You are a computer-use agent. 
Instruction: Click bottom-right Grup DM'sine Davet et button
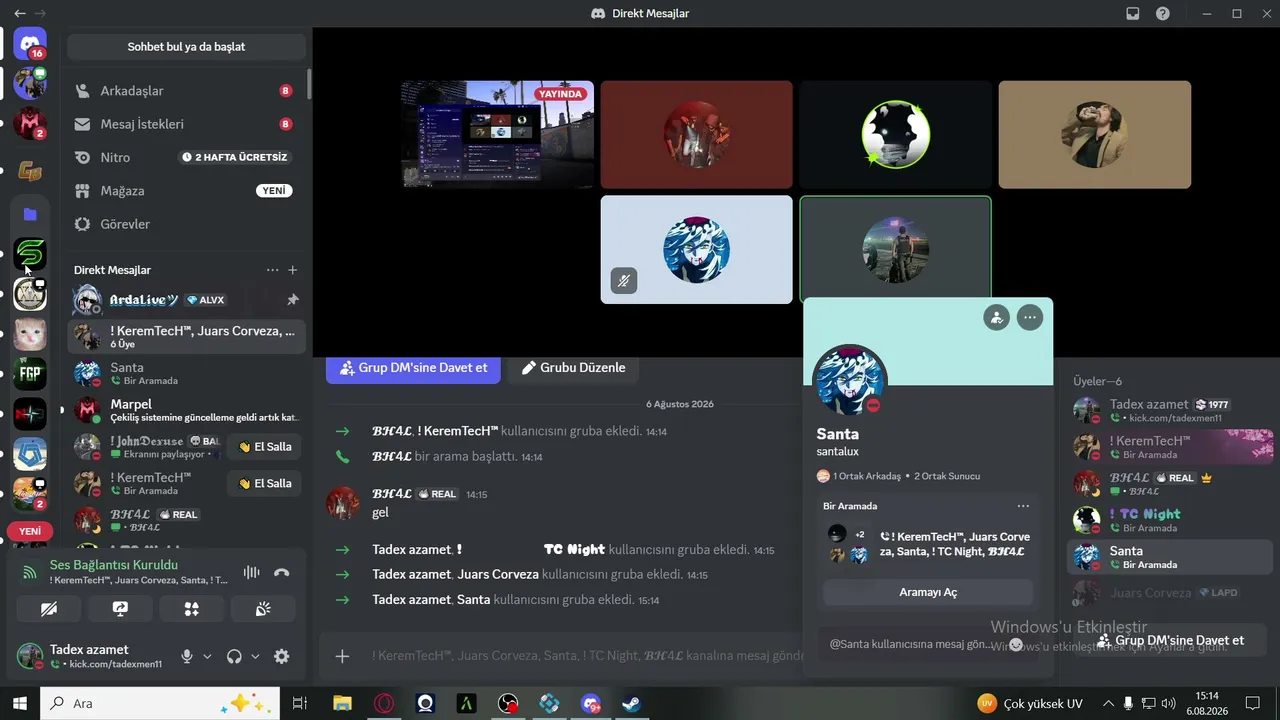(x=1170, y=640)
